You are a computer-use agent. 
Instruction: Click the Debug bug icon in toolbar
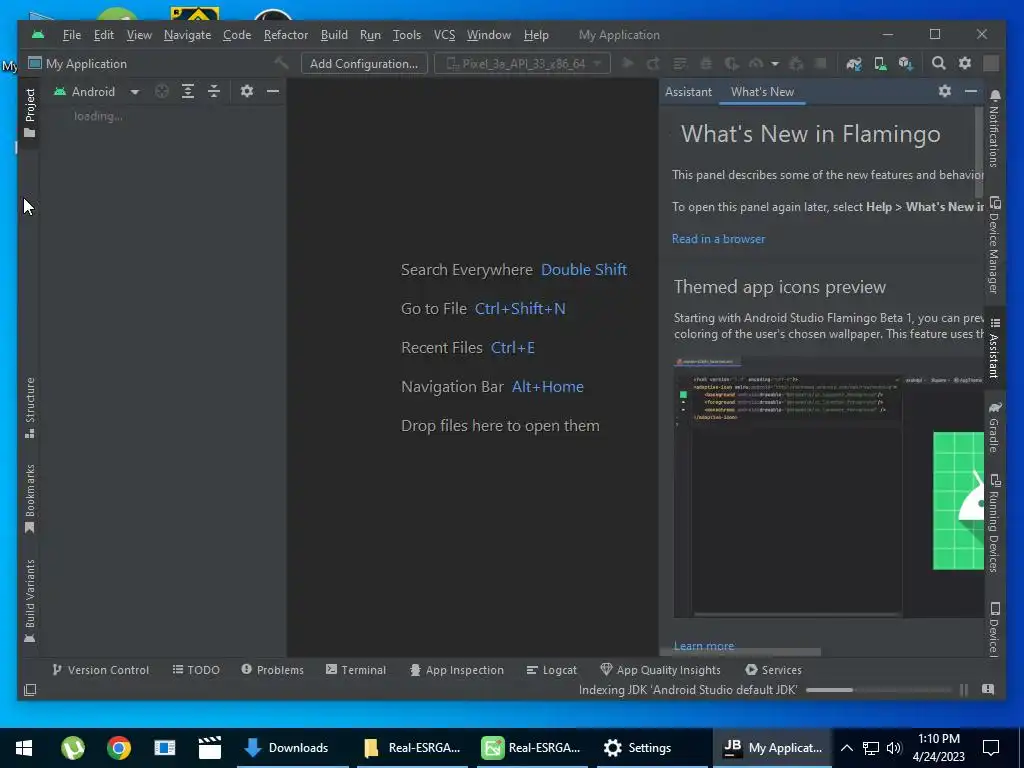(x=706, y=63)
